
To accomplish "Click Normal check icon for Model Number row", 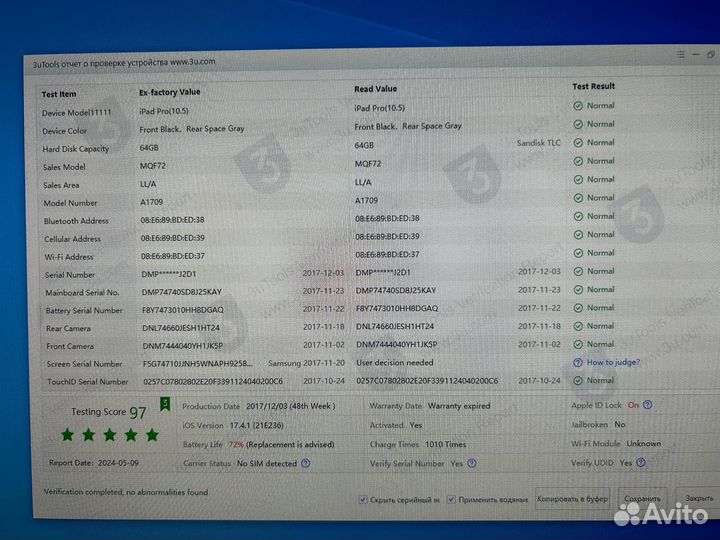I will click(x=578, y=198).
